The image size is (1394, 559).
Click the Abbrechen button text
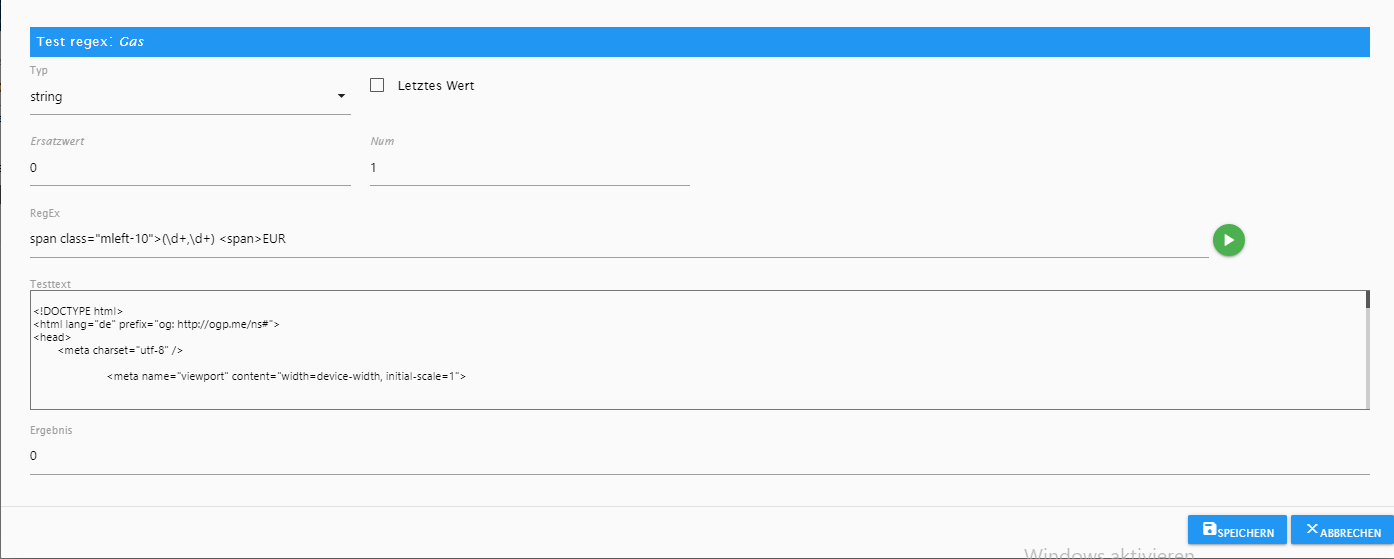point(1350,533)
